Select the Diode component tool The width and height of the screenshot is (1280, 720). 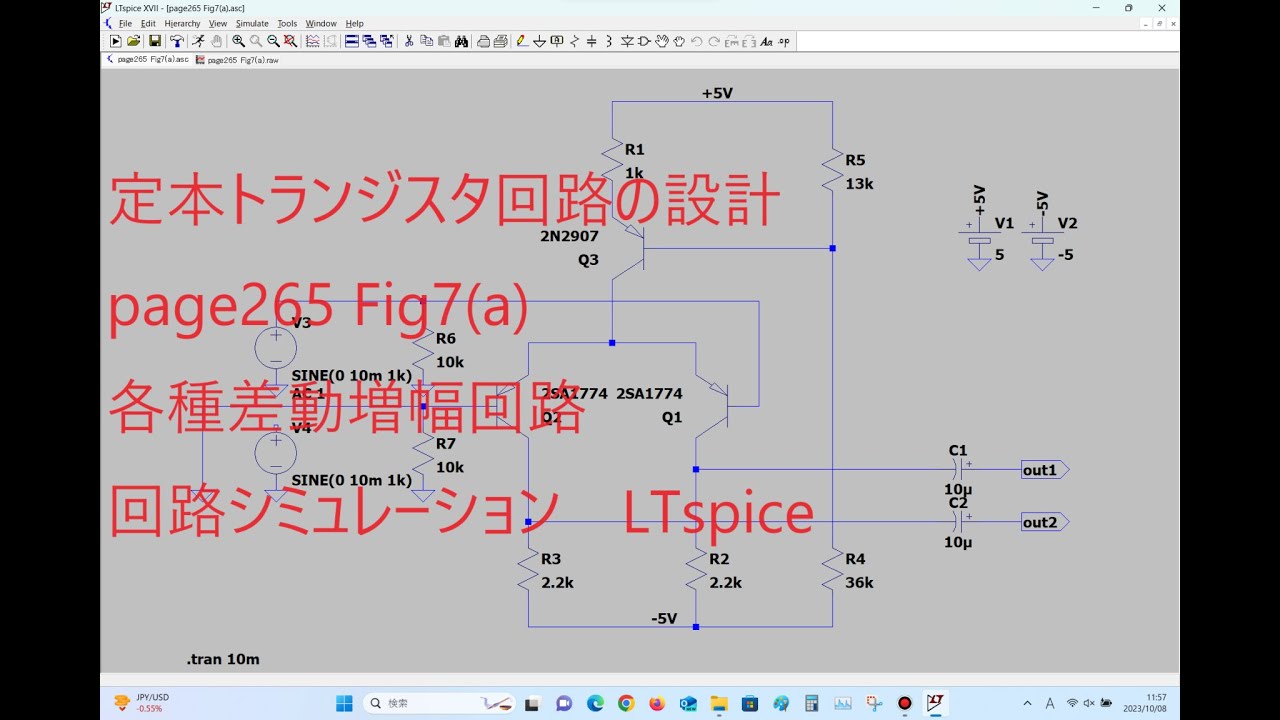[627, 41]
